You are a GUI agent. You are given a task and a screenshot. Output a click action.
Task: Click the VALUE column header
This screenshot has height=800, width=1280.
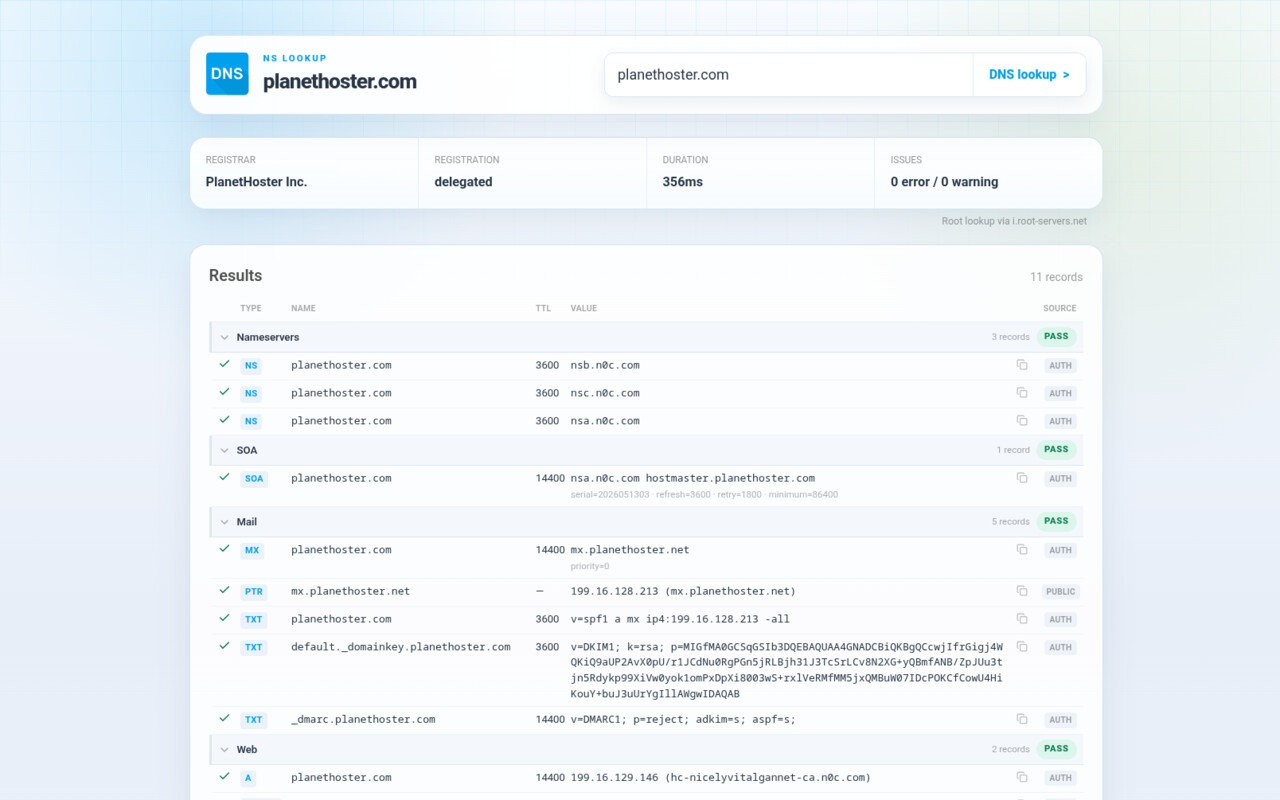[584, 309]
